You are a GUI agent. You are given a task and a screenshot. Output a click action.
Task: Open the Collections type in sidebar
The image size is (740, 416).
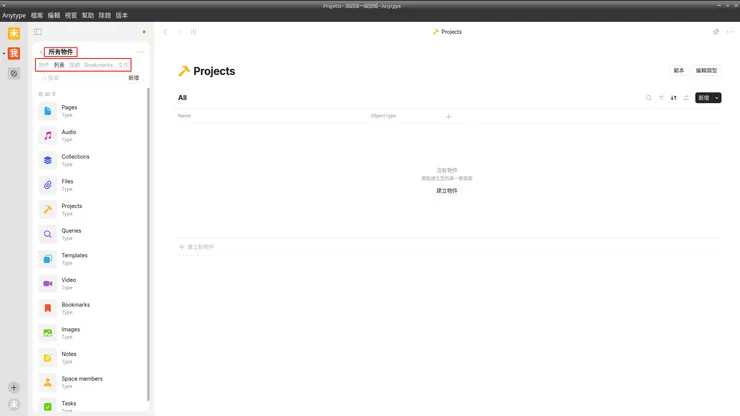(92, 160)
